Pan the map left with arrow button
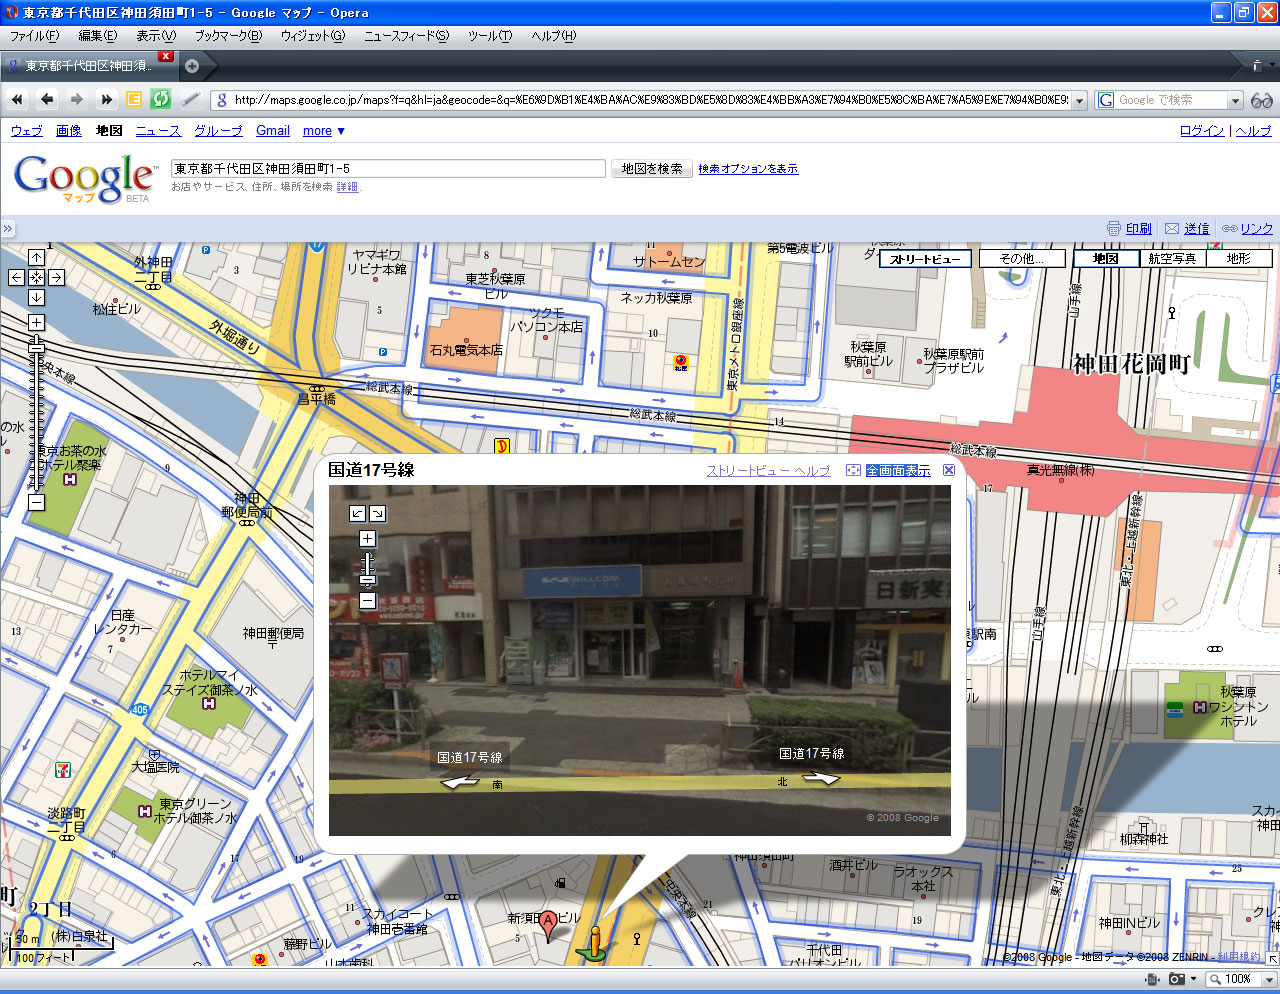The height and width of the screenshot is (994, 1280). pos(16,277)
